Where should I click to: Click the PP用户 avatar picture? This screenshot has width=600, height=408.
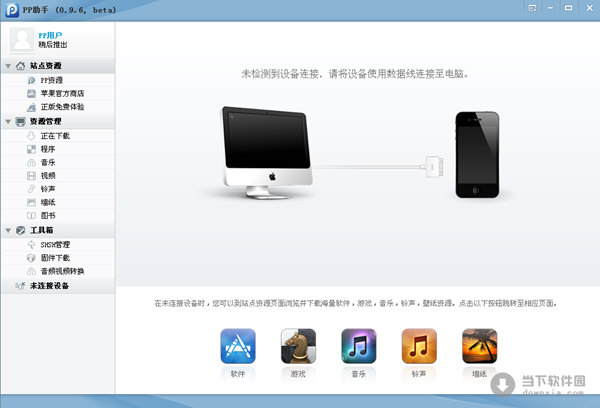22,40
